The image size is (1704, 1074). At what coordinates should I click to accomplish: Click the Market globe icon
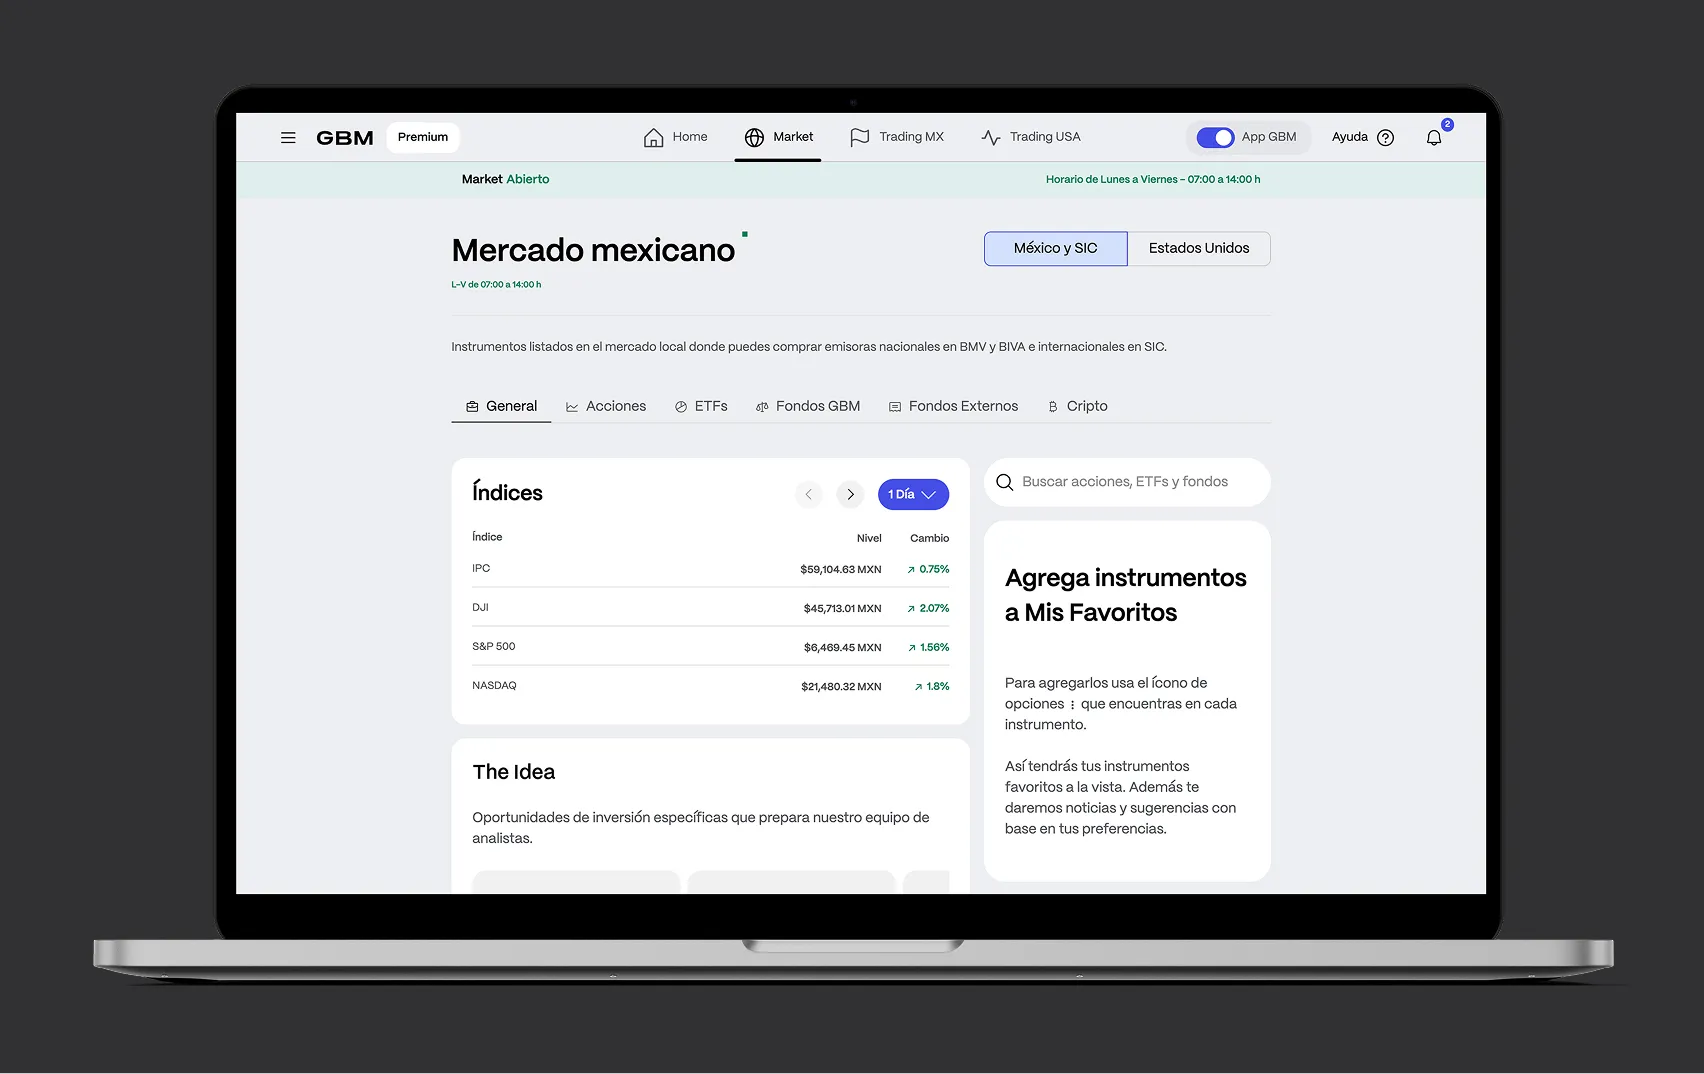coord(754,138)
